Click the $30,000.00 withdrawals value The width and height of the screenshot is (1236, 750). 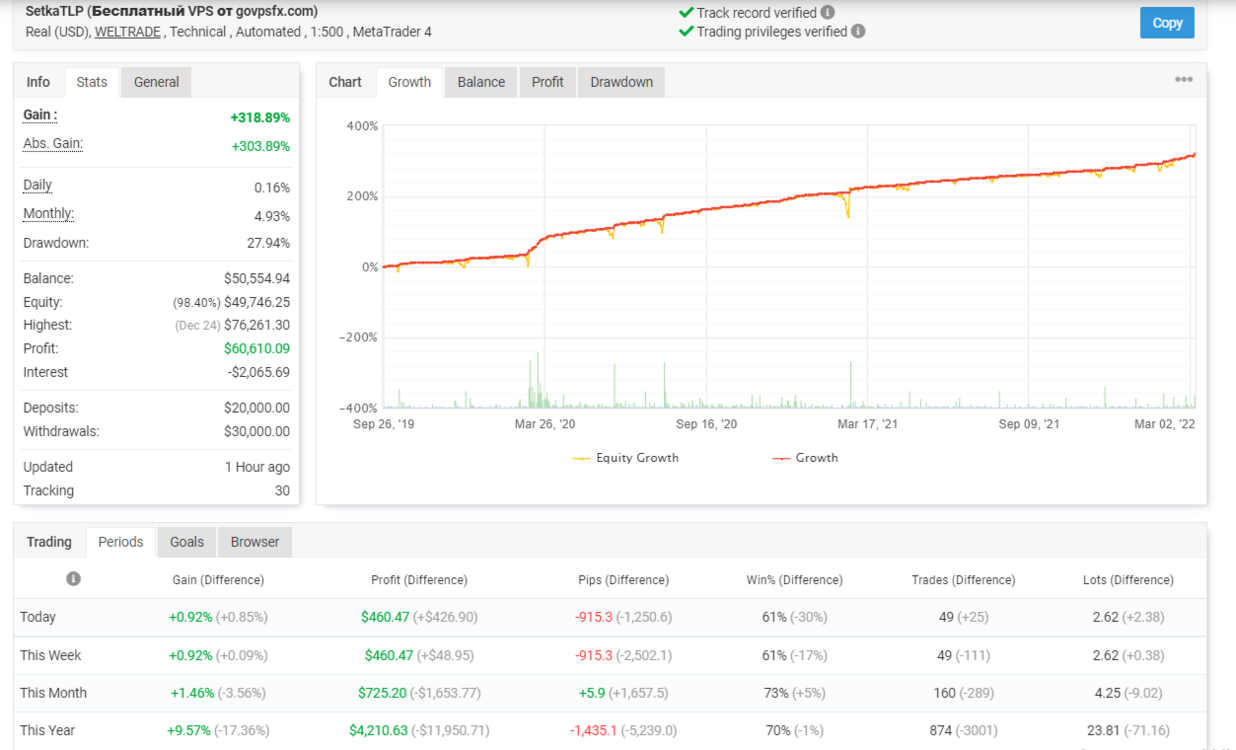pyautogui.click(x=257, y=432)
